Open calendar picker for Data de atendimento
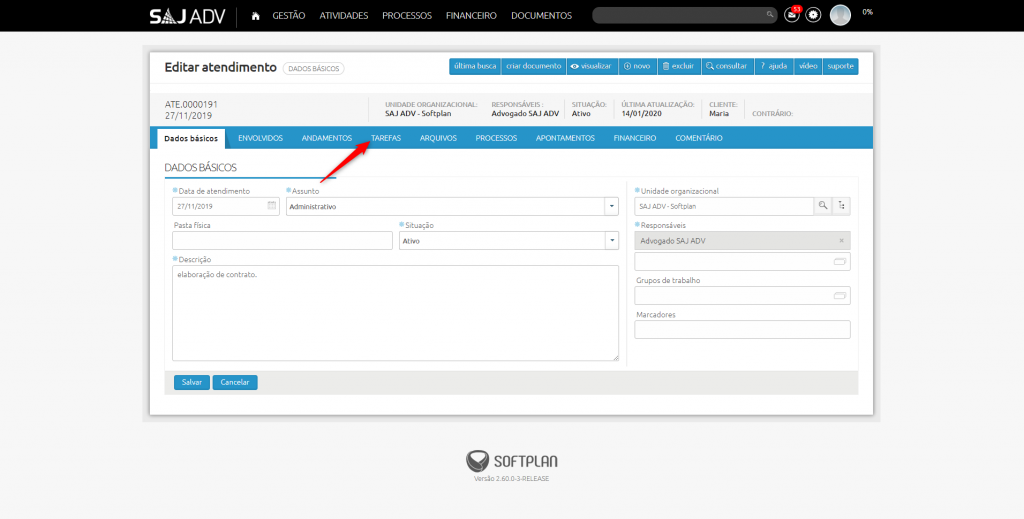The height and width of the screenshot is (519, 1024). 272,206
